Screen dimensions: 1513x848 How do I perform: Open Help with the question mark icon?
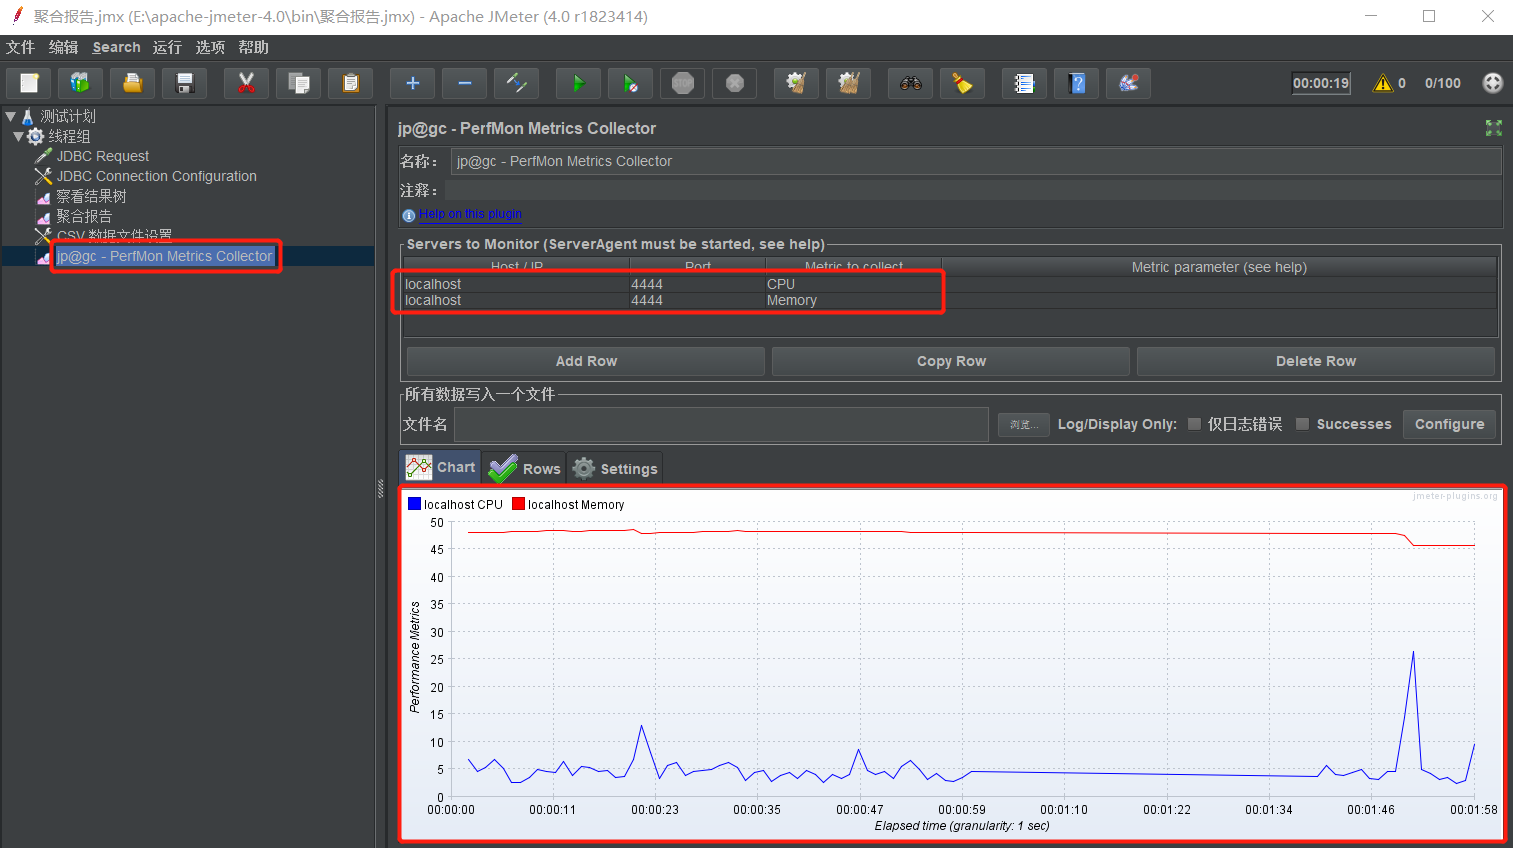[x=1077, y=83]
